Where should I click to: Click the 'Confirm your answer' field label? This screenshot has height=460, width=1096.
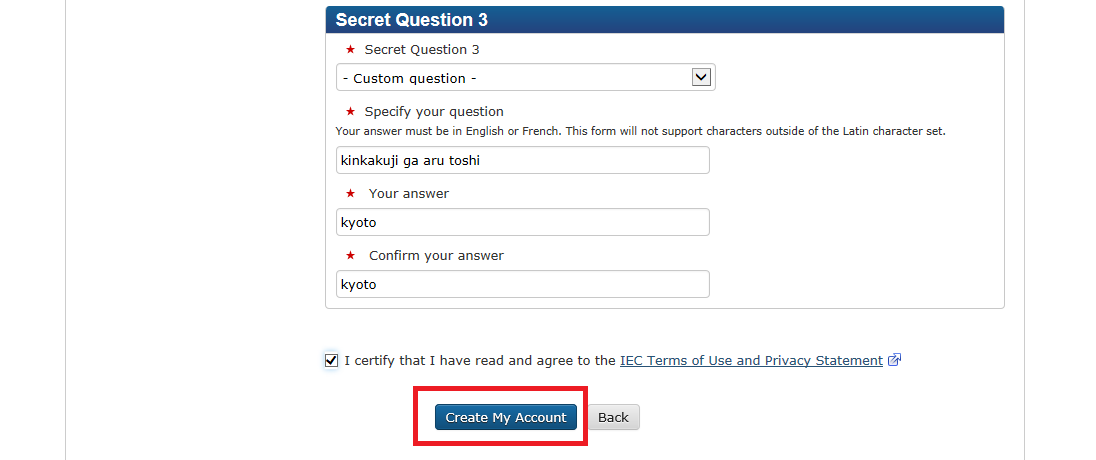point(436,256)
